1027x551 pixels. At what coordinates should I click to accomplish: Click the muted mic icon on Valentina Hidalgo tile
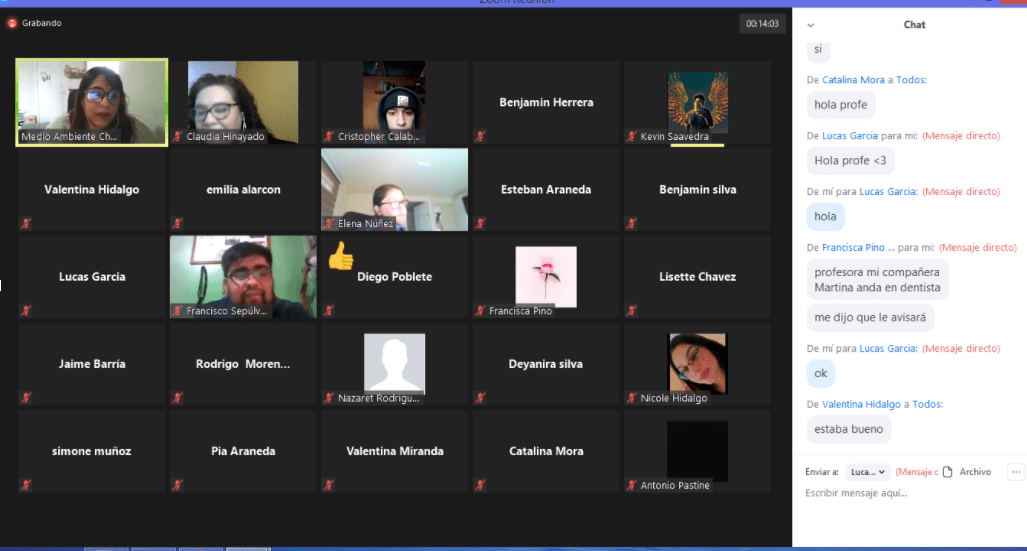click(26, 223)
